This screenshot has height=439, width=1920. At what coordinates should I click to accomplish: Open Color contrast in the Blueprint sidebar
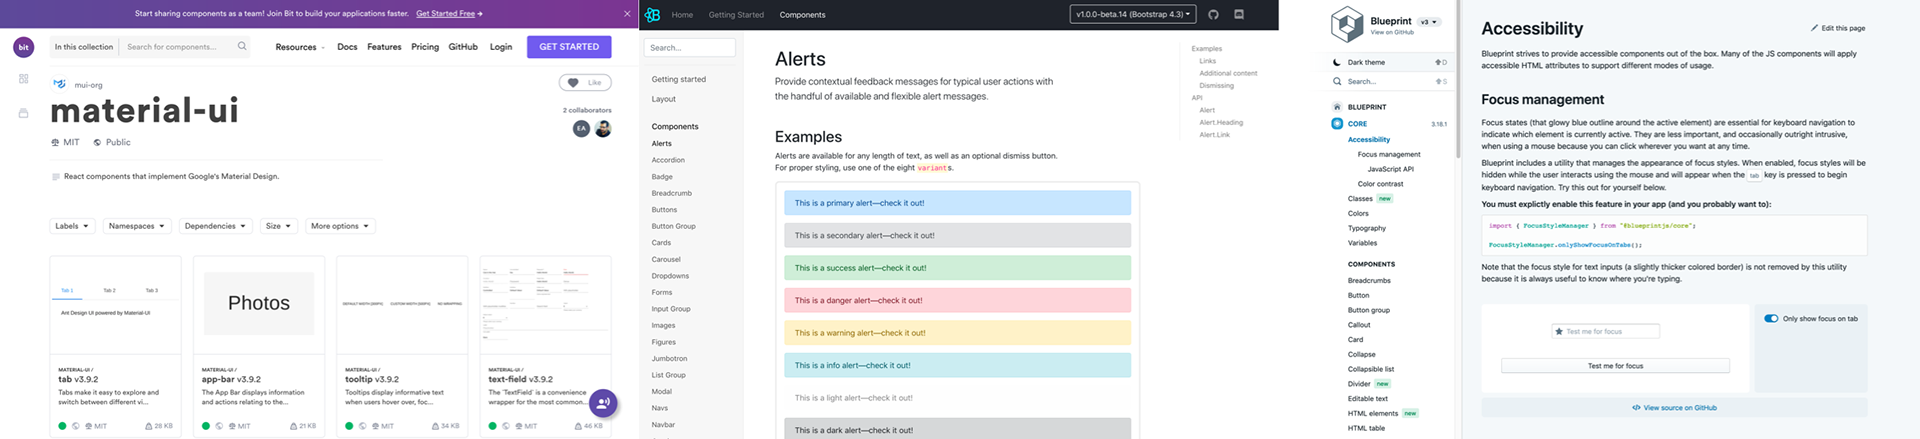1380,184
